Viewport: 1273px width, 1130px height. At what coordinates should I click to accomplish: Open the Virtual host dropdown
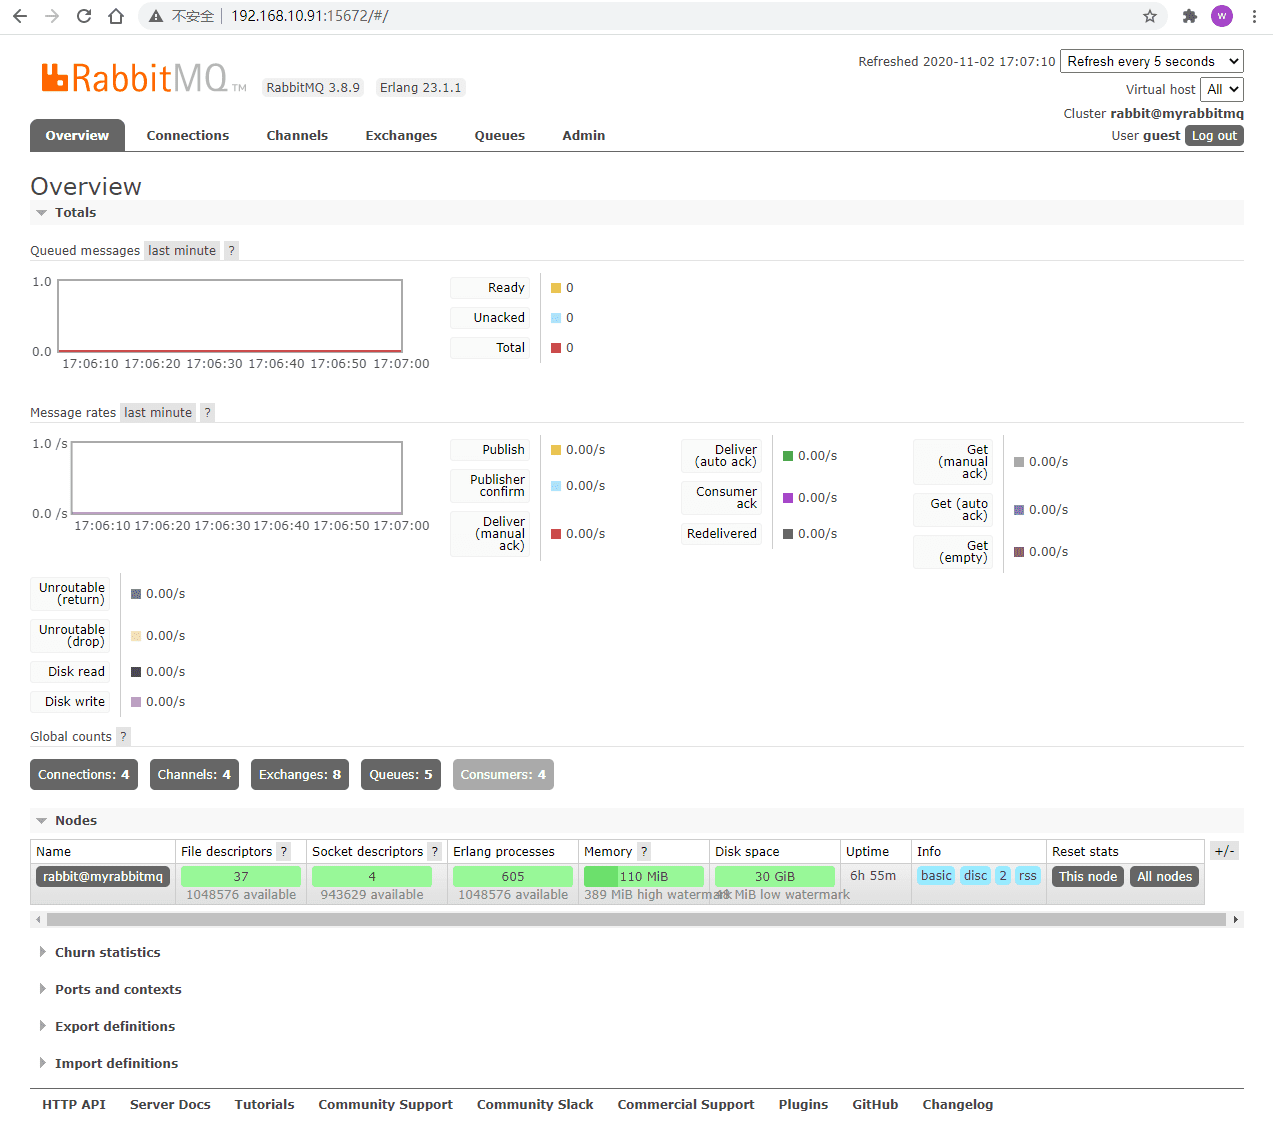click(1221, 90)
